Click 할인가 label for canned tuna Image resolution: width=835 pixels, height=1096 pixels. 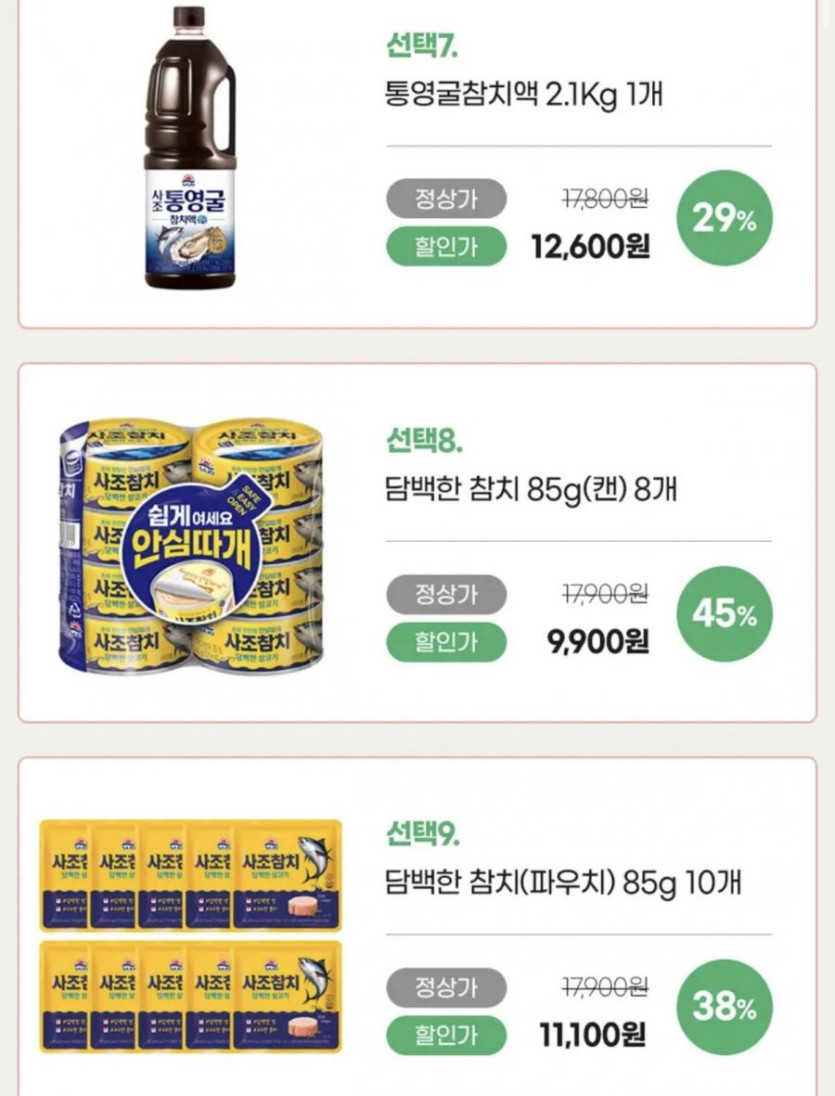446,641
